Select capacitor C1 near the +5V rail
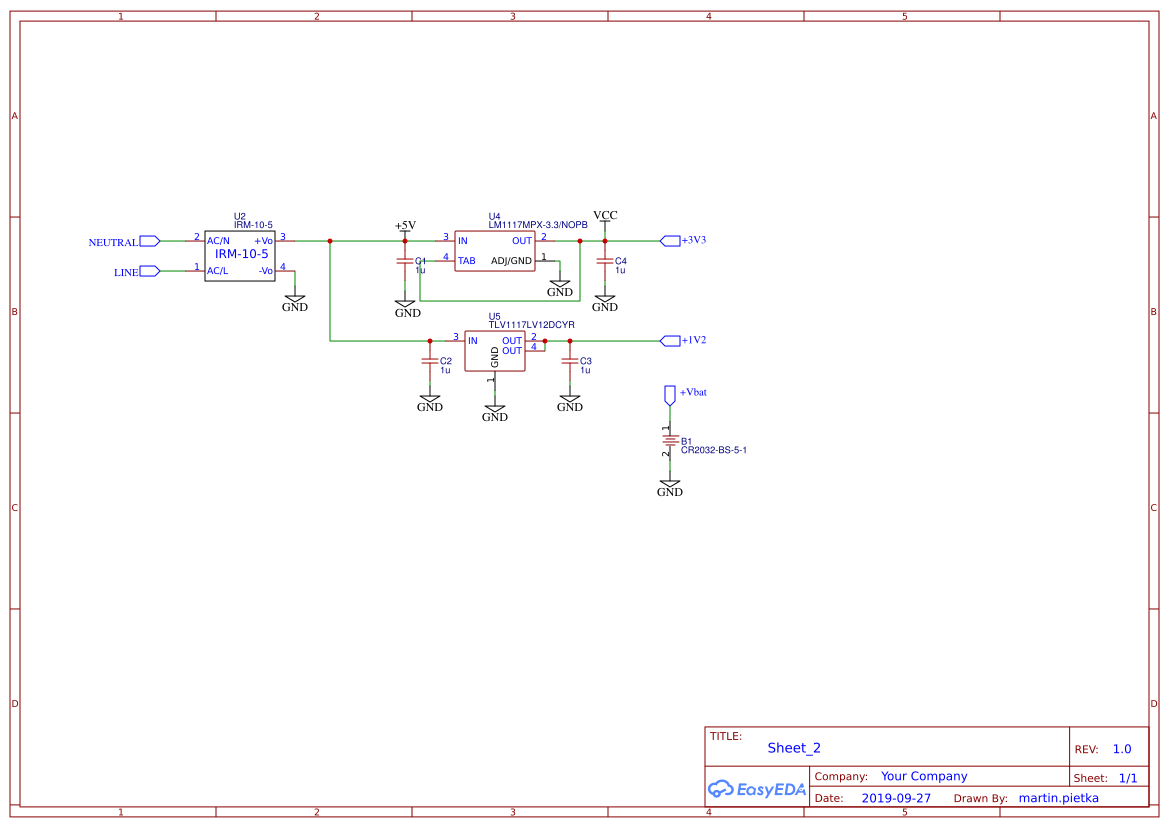1169x827 pixels. (405, 262)
